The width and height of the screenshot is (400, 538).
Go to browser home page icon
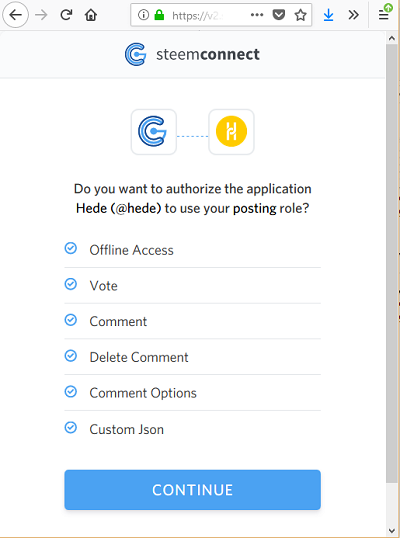point(91,15)
